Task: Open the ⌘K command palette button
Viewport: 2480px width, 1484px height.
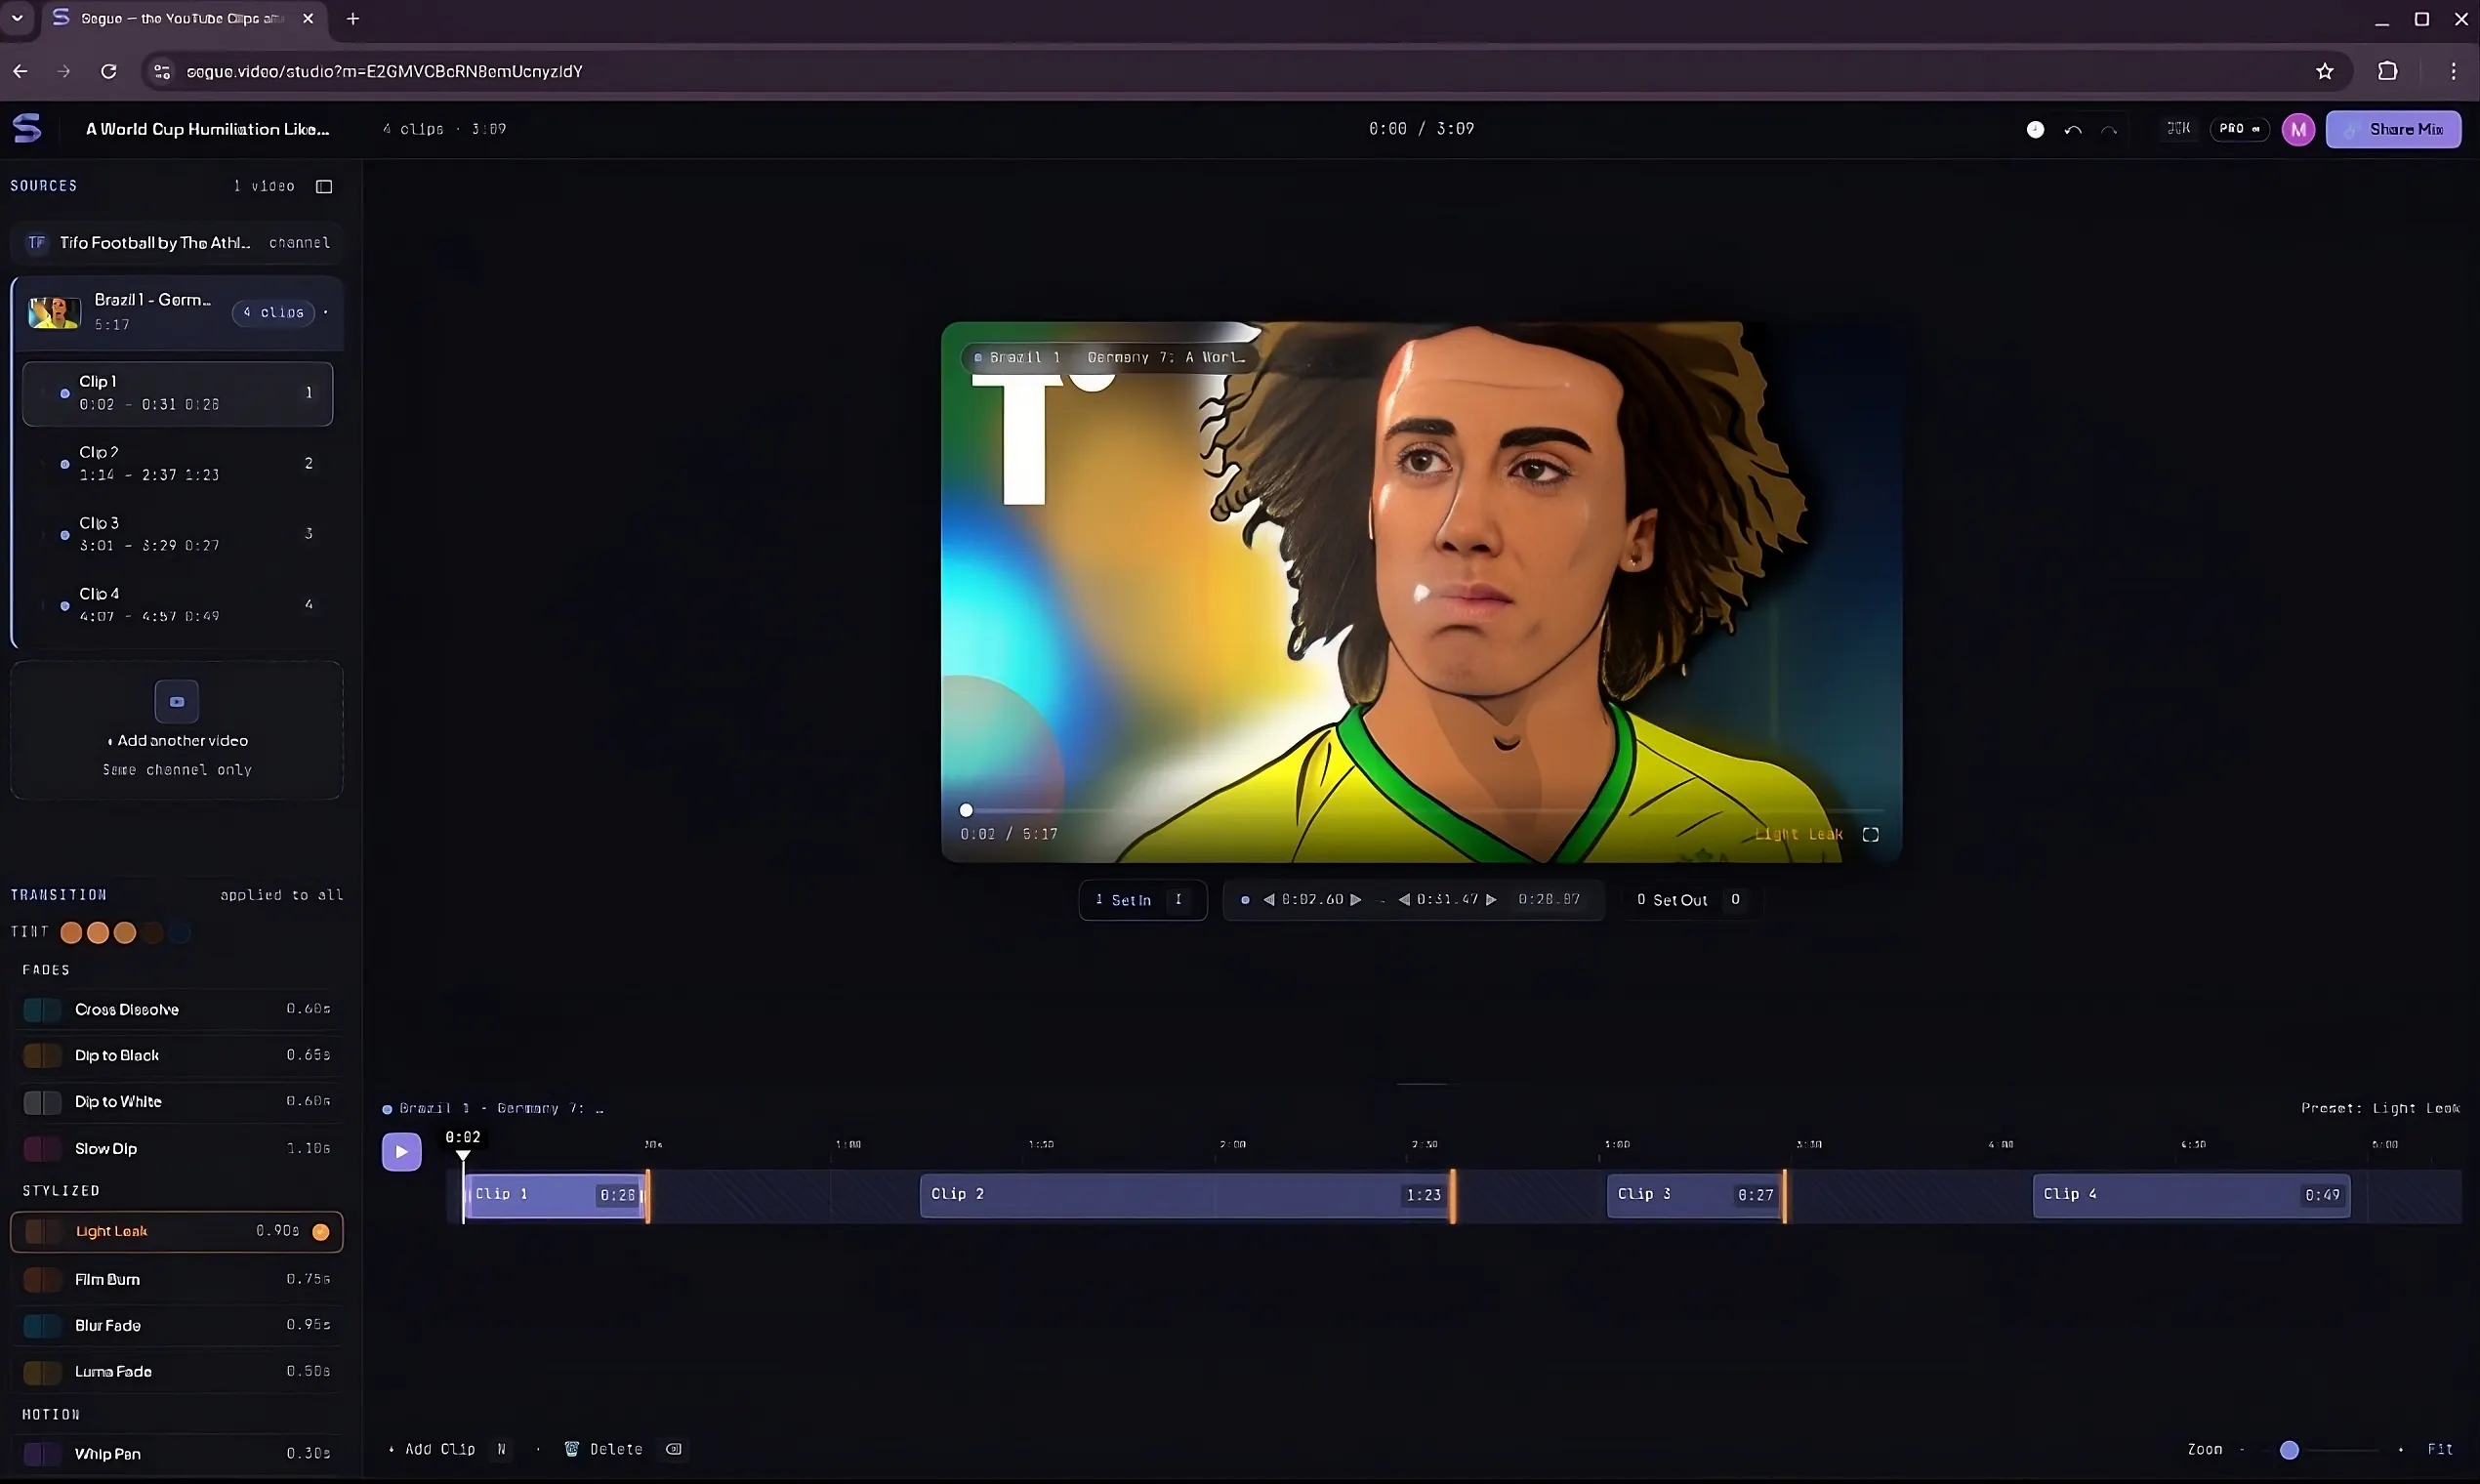Action: [x=2178, y=129]
